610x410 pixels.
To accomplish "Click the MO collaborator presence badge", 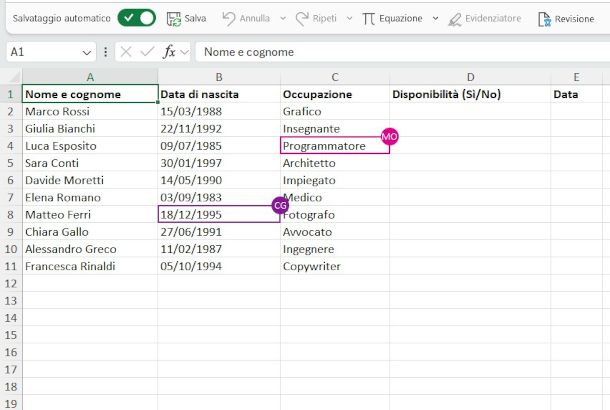I will [389, 137].
